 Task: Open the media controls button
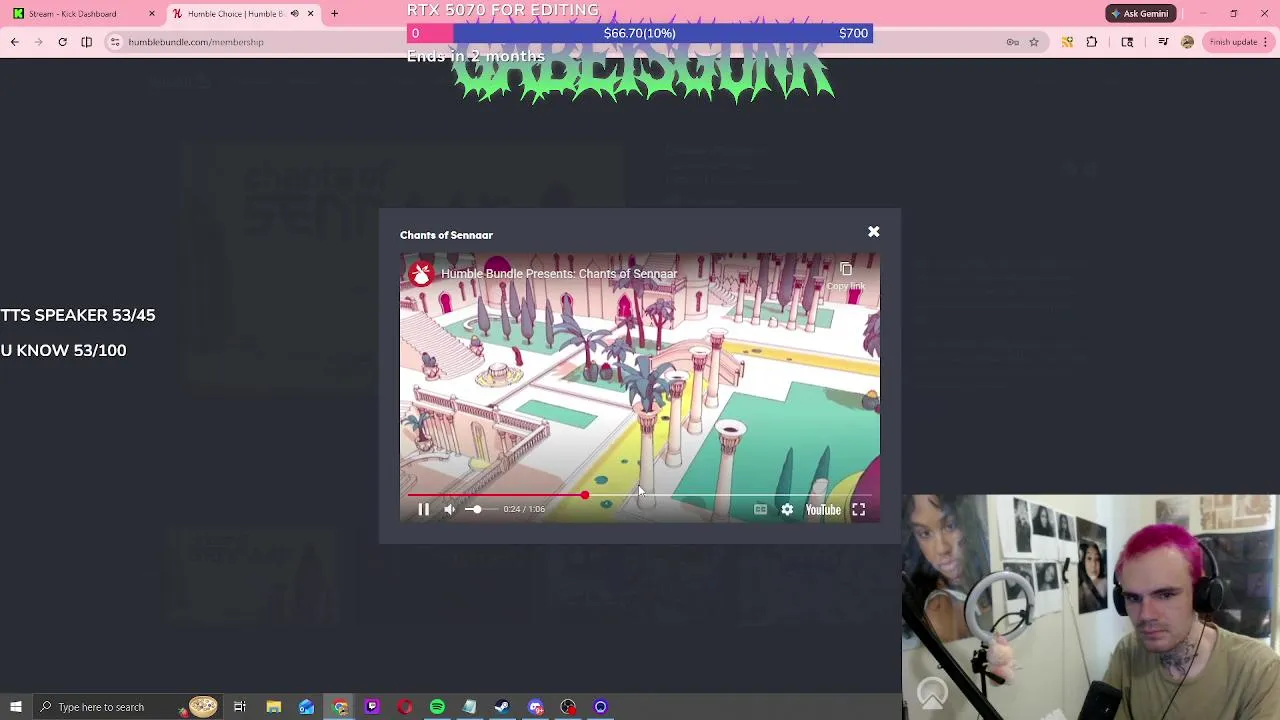[1163, 42]
